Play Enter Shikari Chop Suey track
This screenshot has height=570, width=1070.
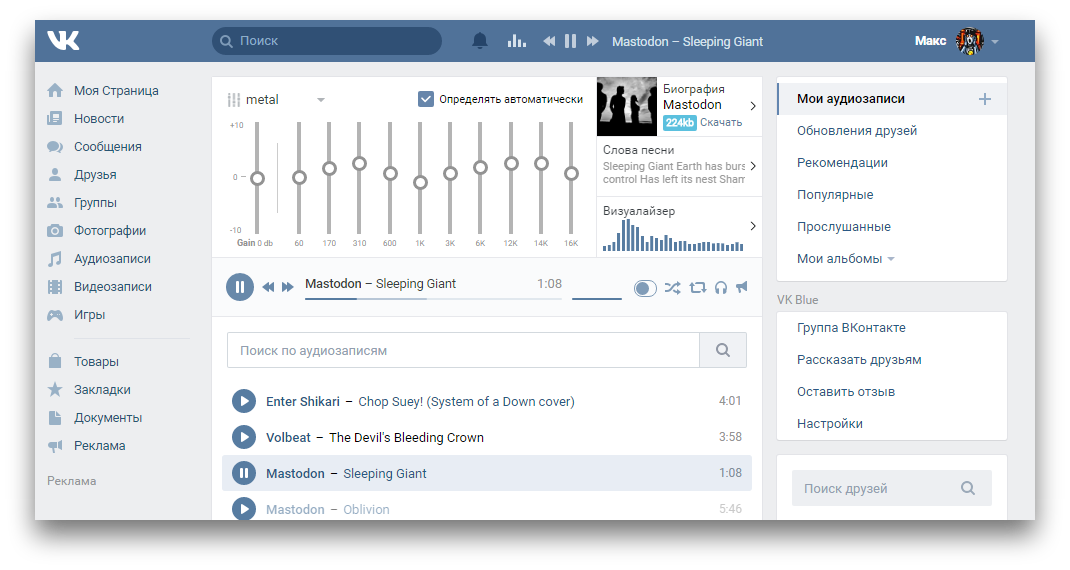pos(244,401)
